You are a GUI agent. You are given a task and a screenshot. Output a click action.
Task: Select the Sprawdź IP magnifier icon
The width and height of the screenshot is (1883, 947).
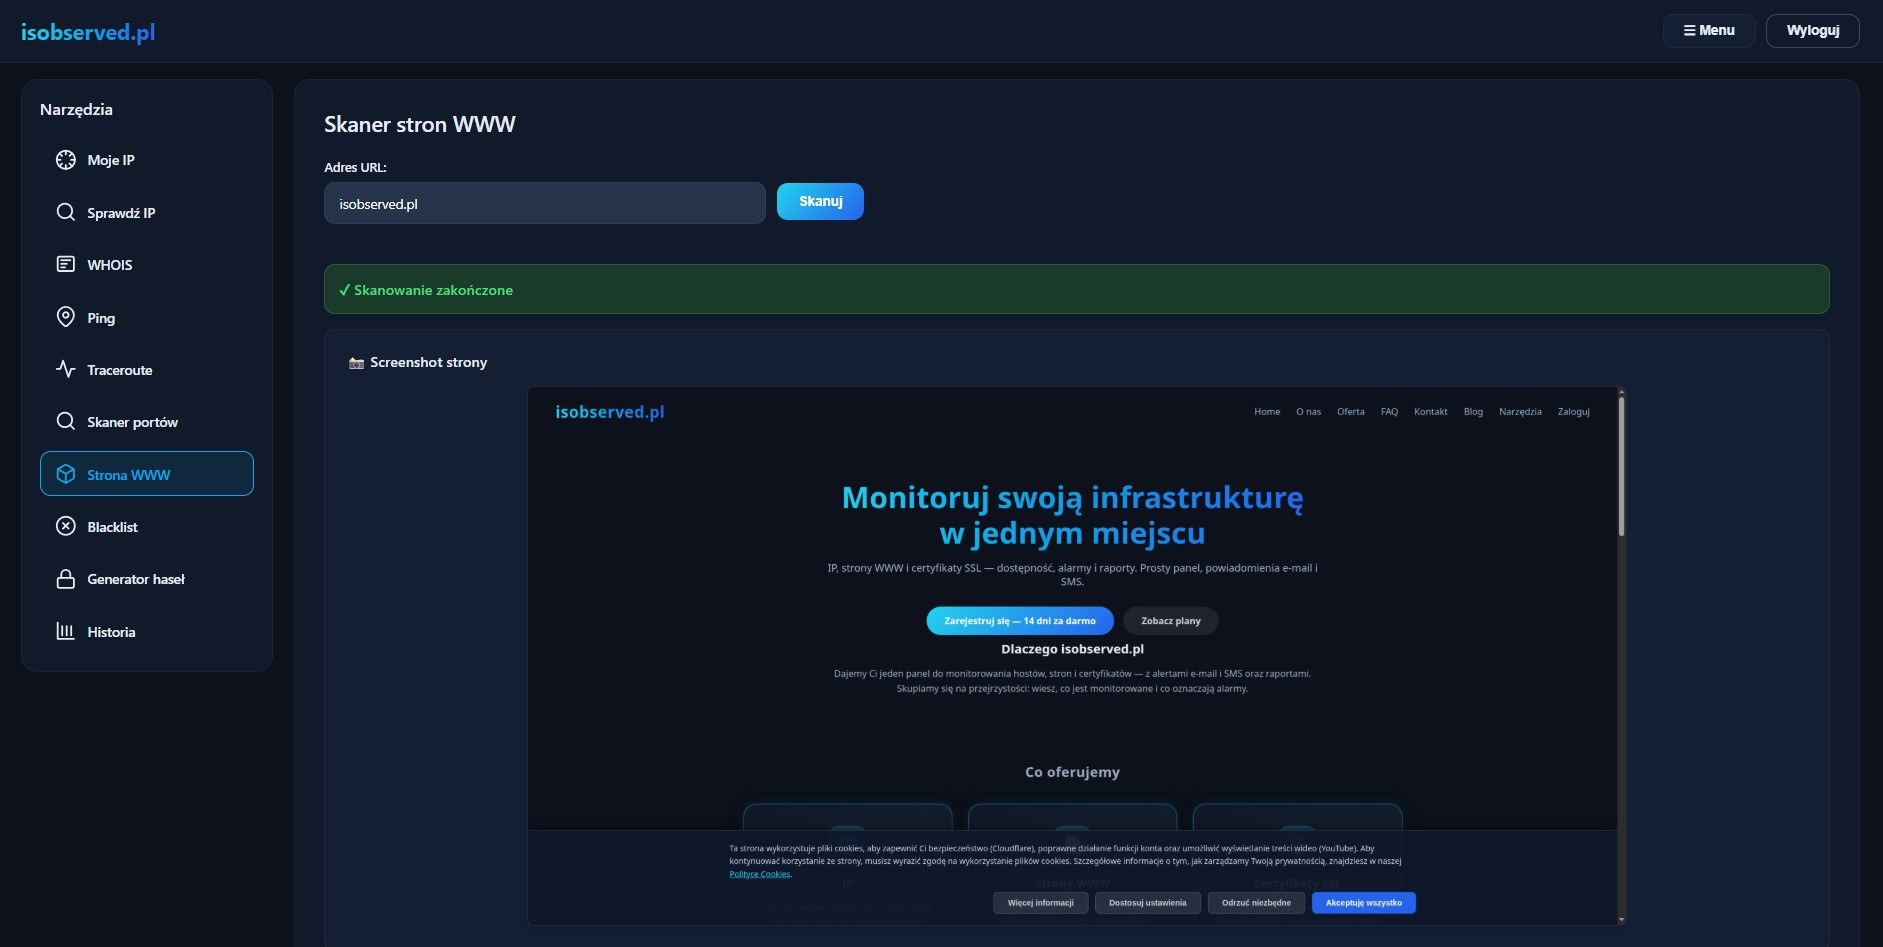coord(66,212)
